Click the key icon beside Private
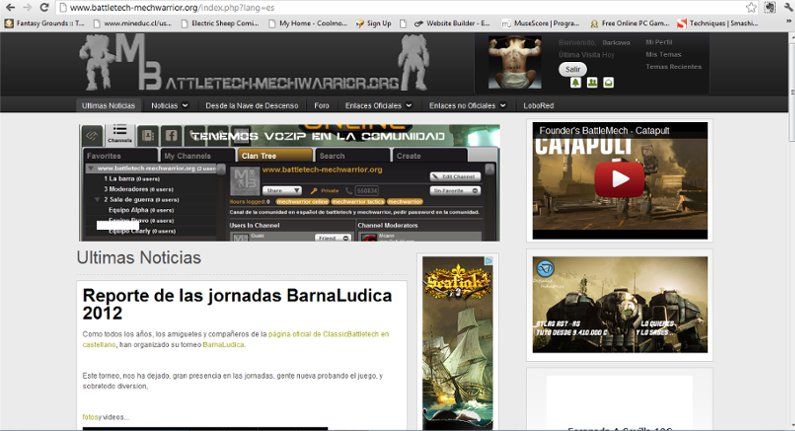 (314, 191)
